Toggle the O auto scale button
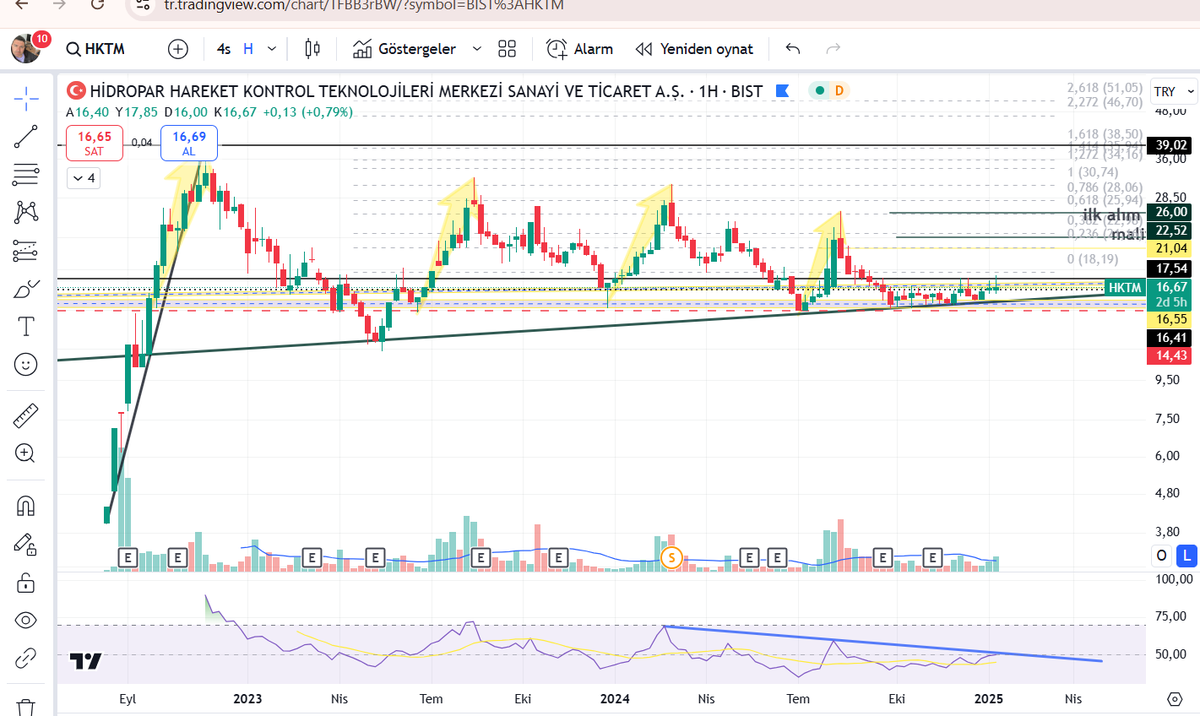The width and height of the screenshot is (1200, 716). pos(1162,555)
